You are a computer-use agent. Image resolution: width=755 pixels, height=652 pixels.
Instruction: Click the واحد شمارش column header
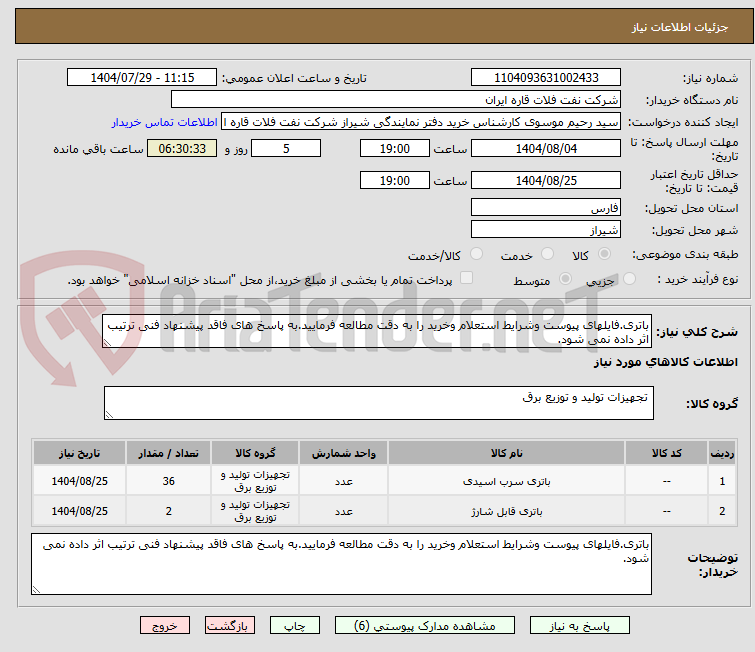point(343,453)
